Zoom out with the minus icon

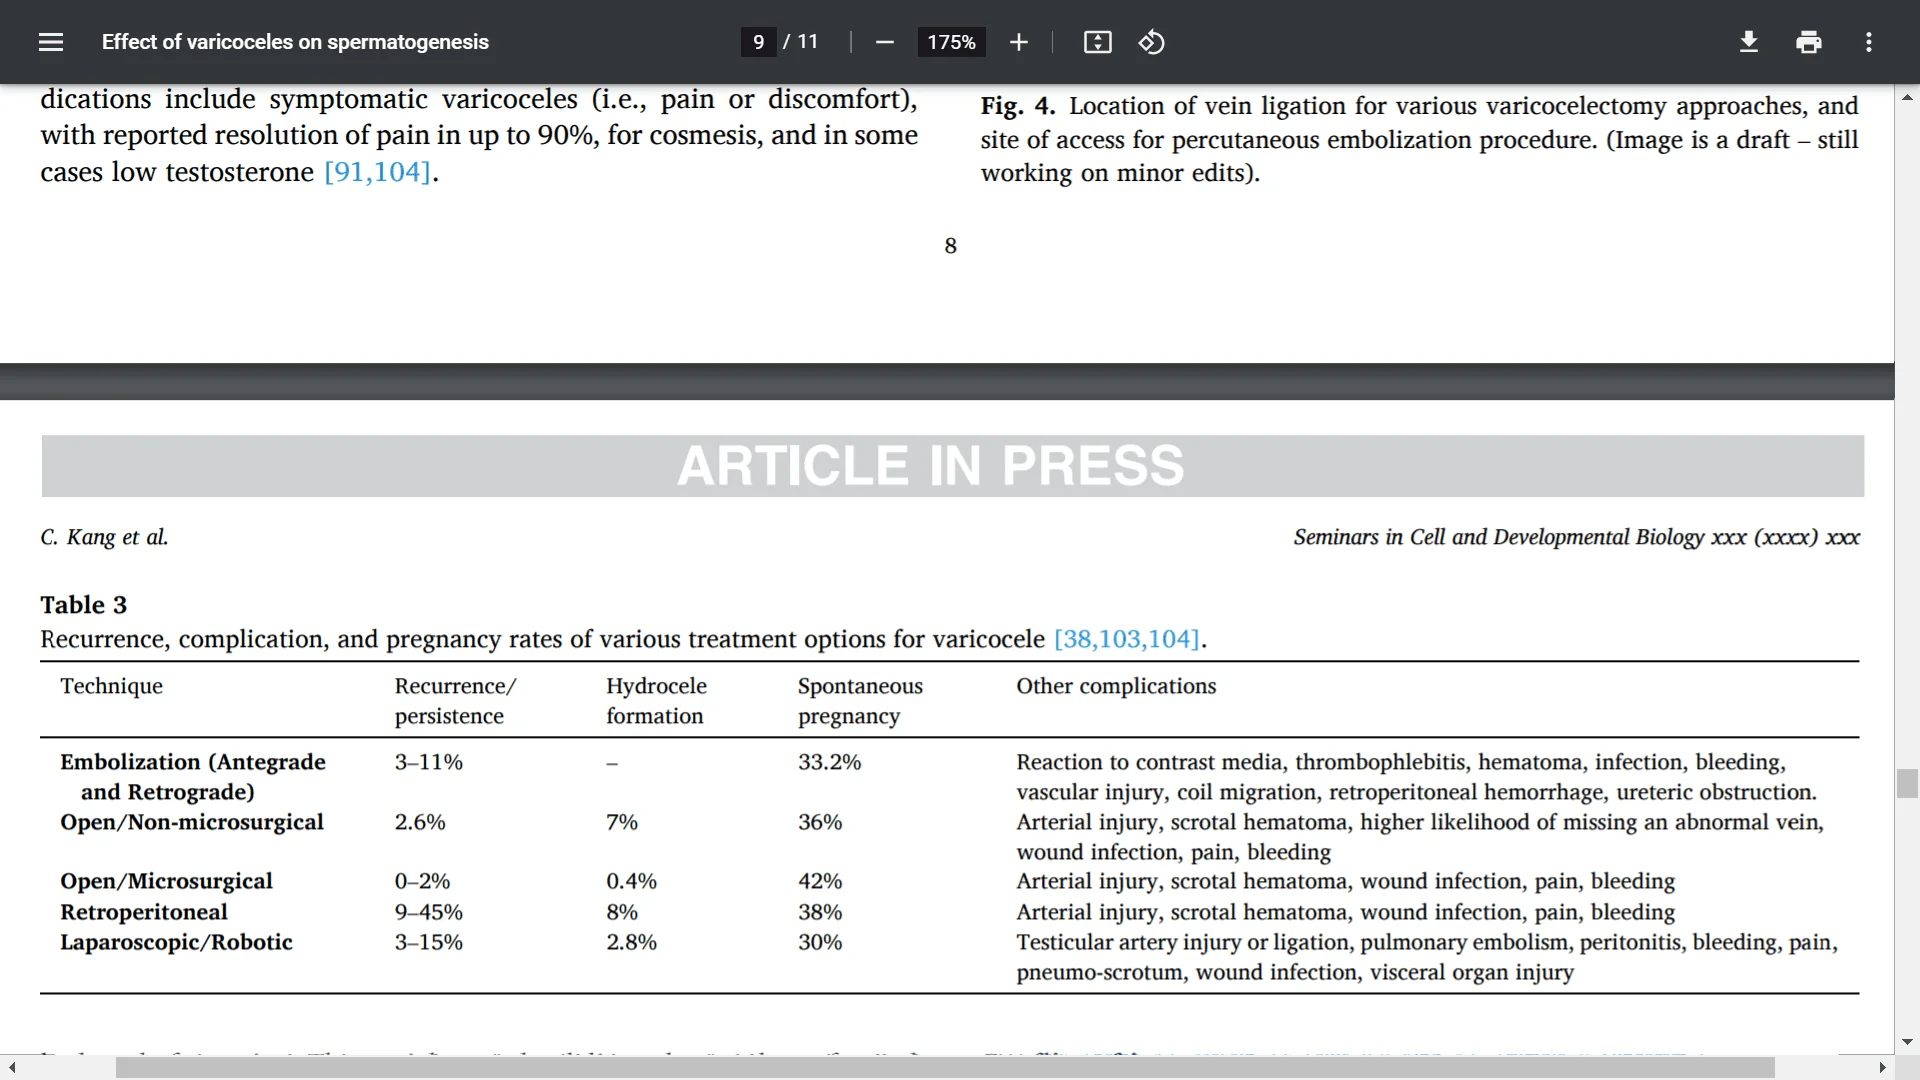click(884, 42)
